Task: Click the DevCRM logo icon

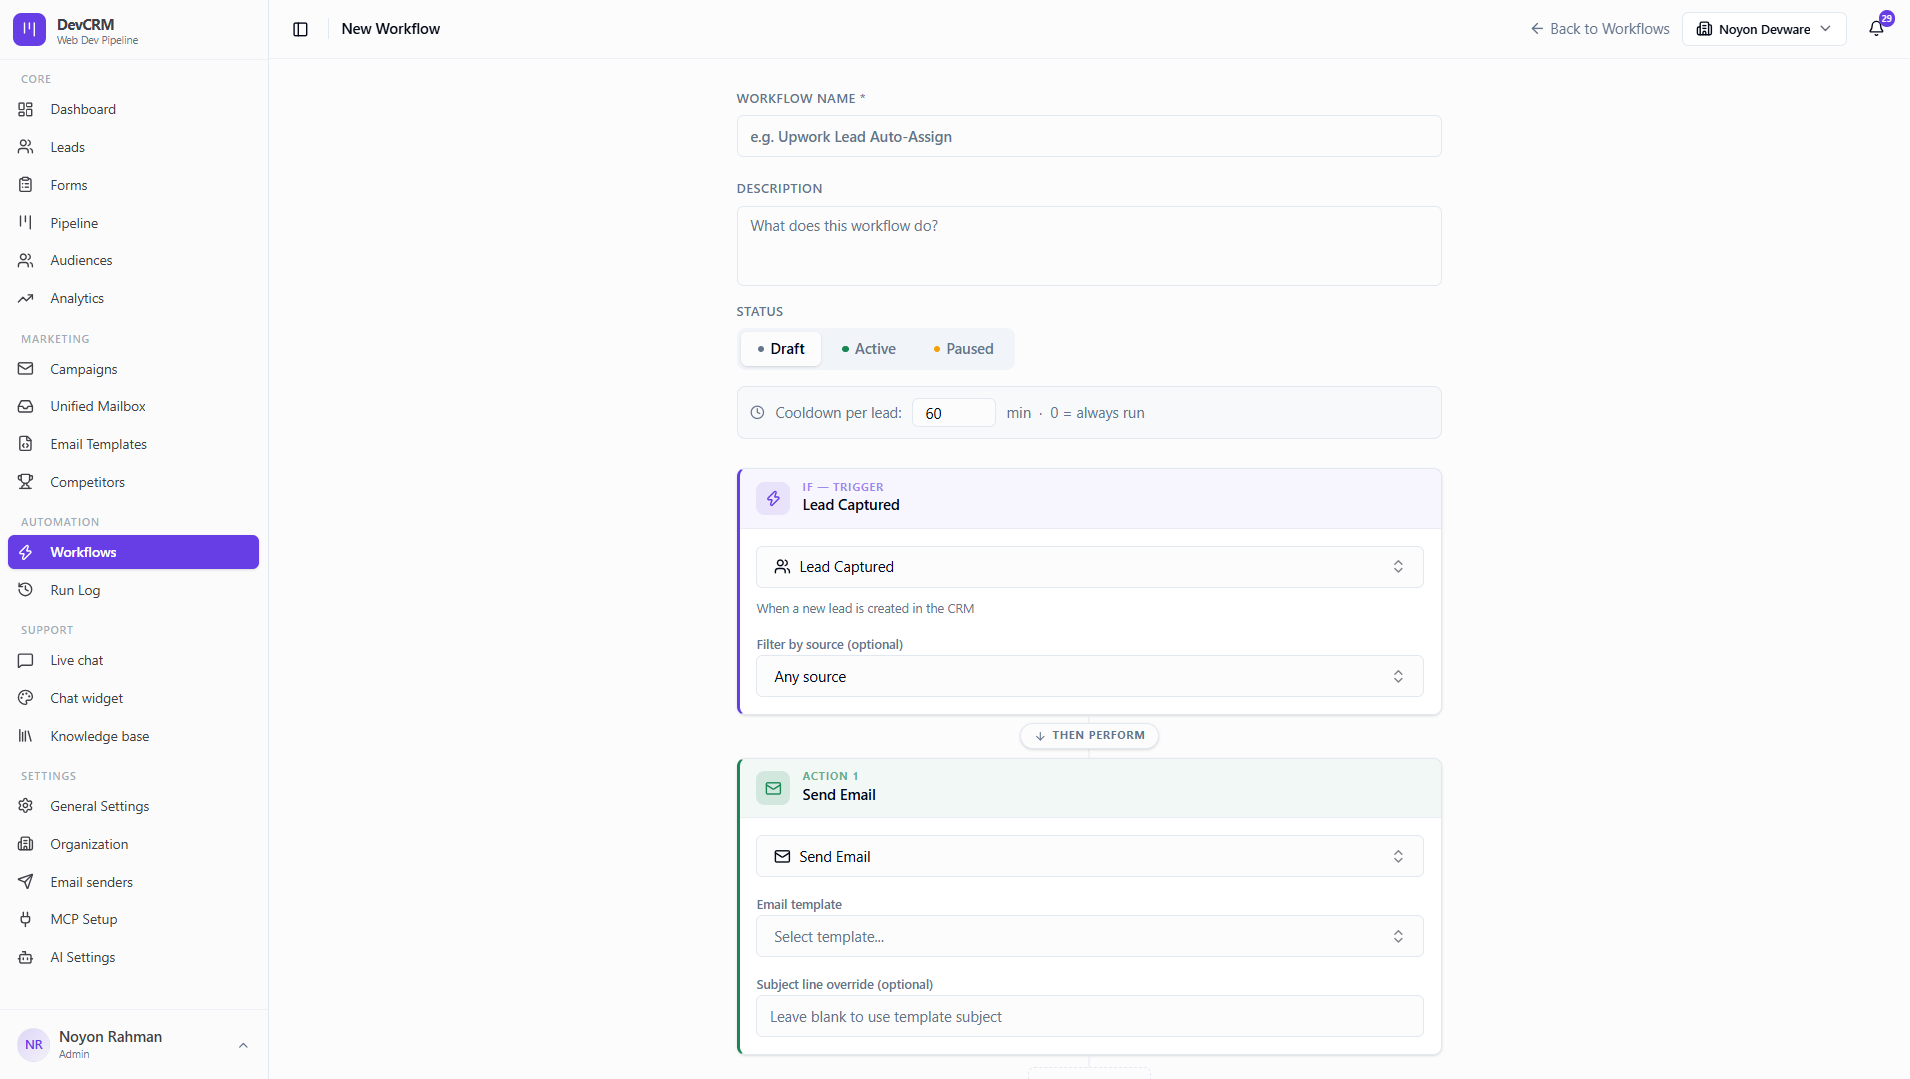Action: pyautogui.click(x=29, y=29)
